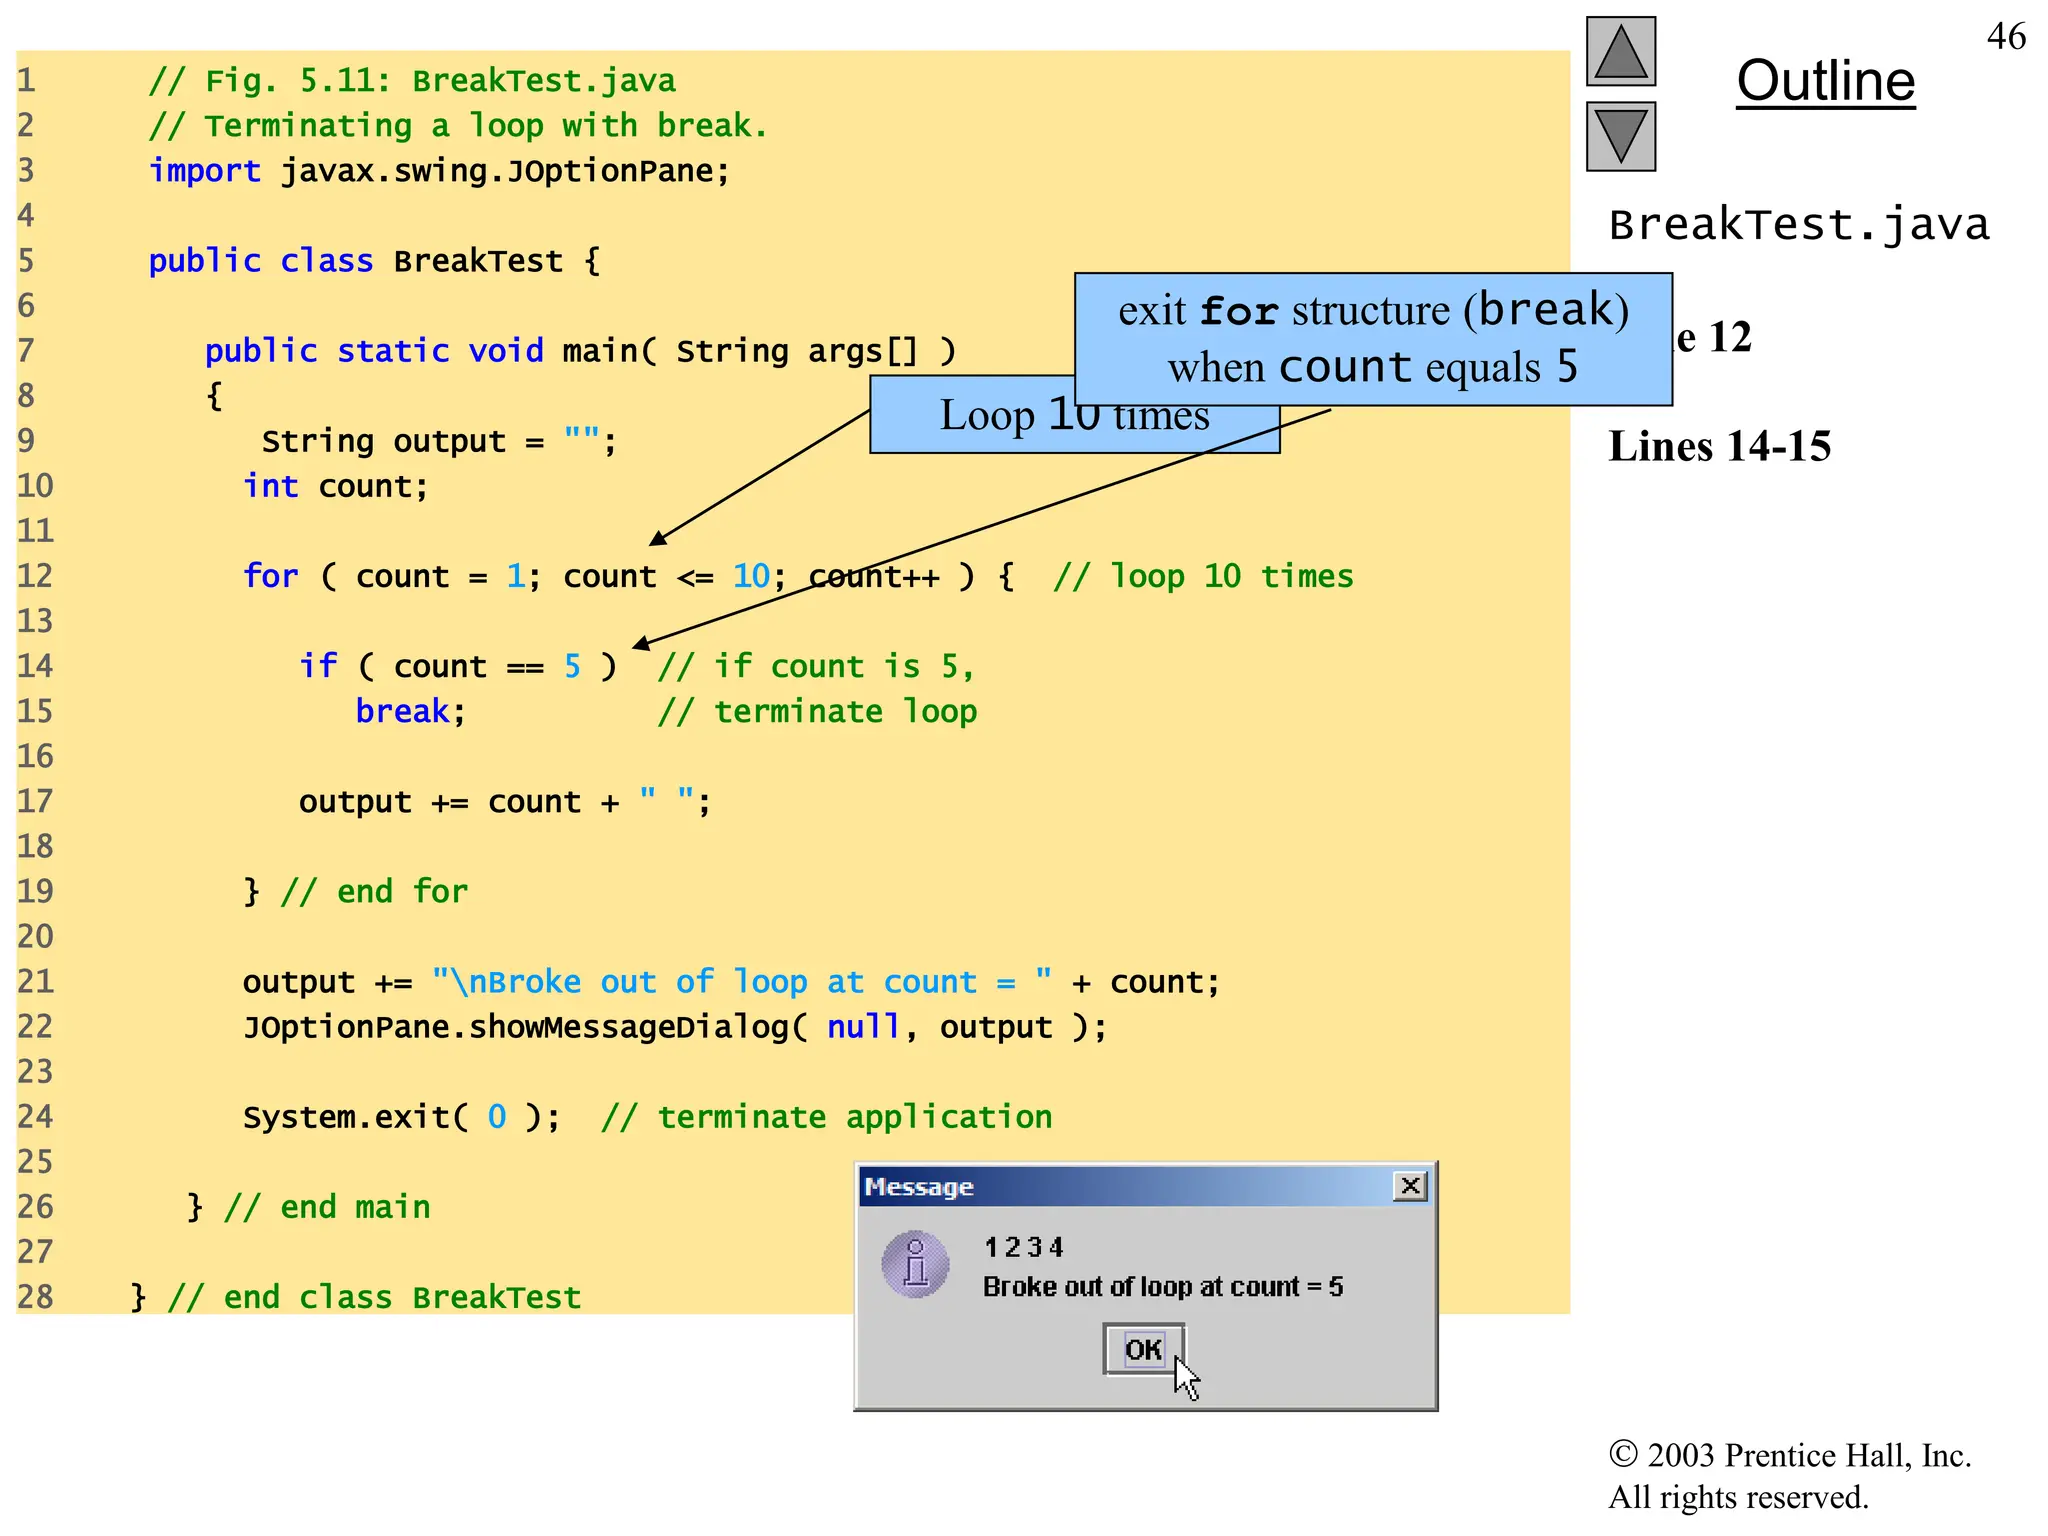The height and width of the screenshot is (1536, 2048).
Task: Click '// Terminating a loop with break.' comment
Action: tap(458, 126)
